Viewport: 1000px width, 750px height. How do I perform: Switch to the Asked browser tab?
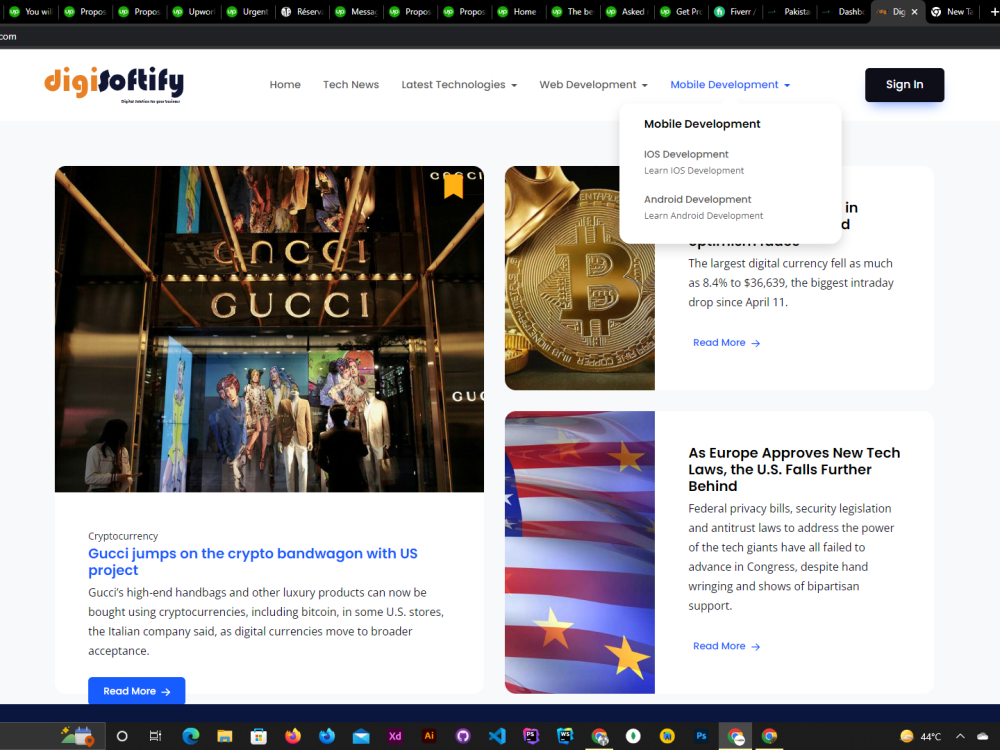click(x=627, y=11)
